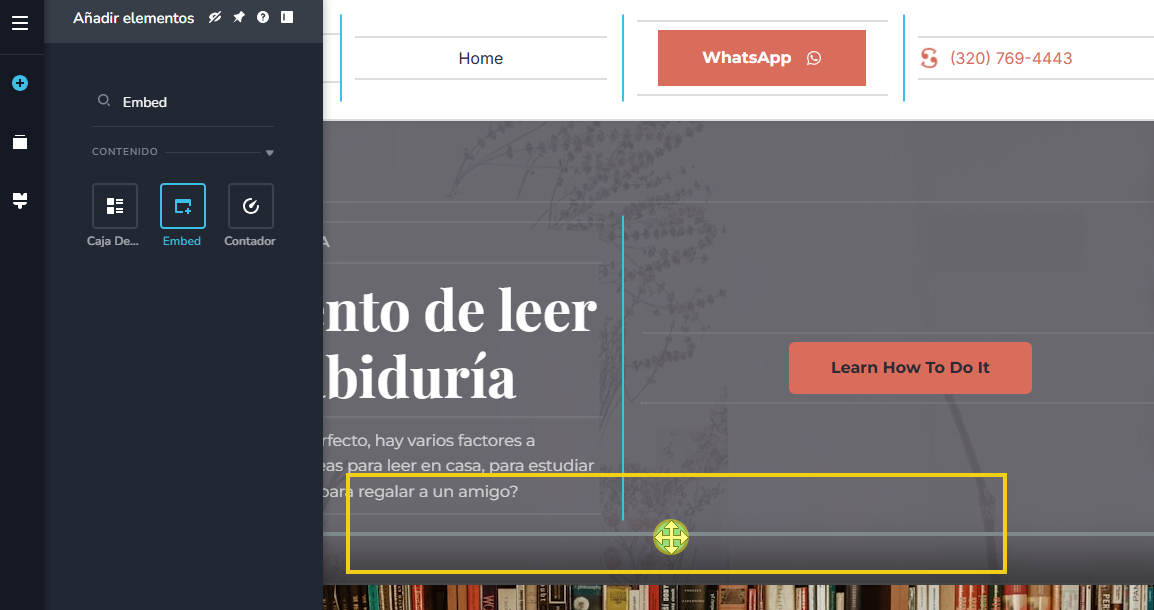Screen dimensions: 1154x610
Task: Click the WhatsApp logo on the header button
Action: coord(815,58)
